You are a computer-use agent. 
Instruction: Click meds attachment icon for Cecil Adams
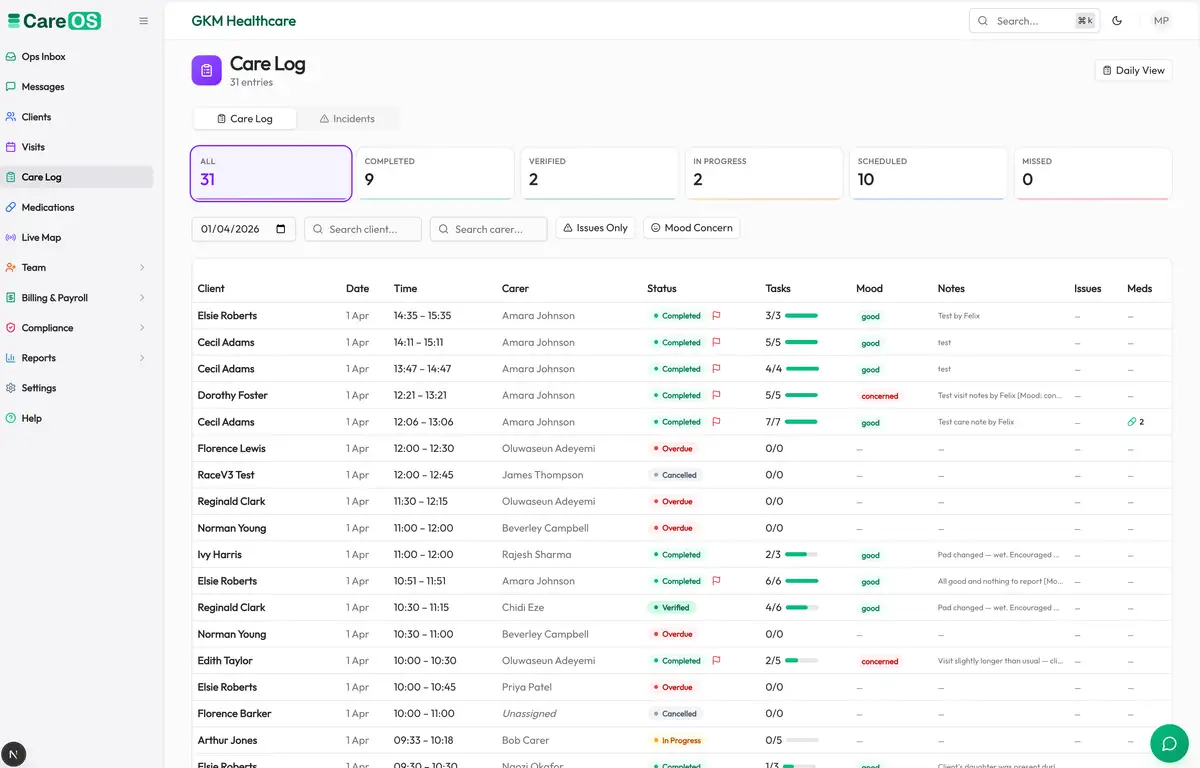[1132, 422]
